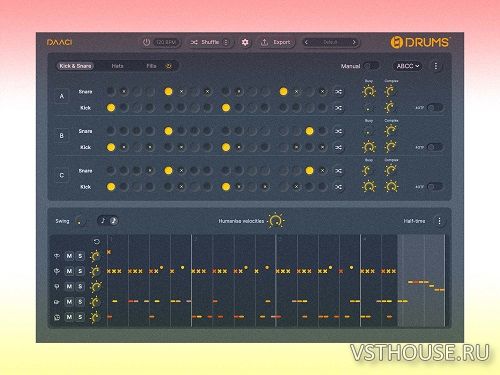Select the next preset with right arrow
Image resolution: width=500 pixels, height=375 pixels.
pos(354,42)
